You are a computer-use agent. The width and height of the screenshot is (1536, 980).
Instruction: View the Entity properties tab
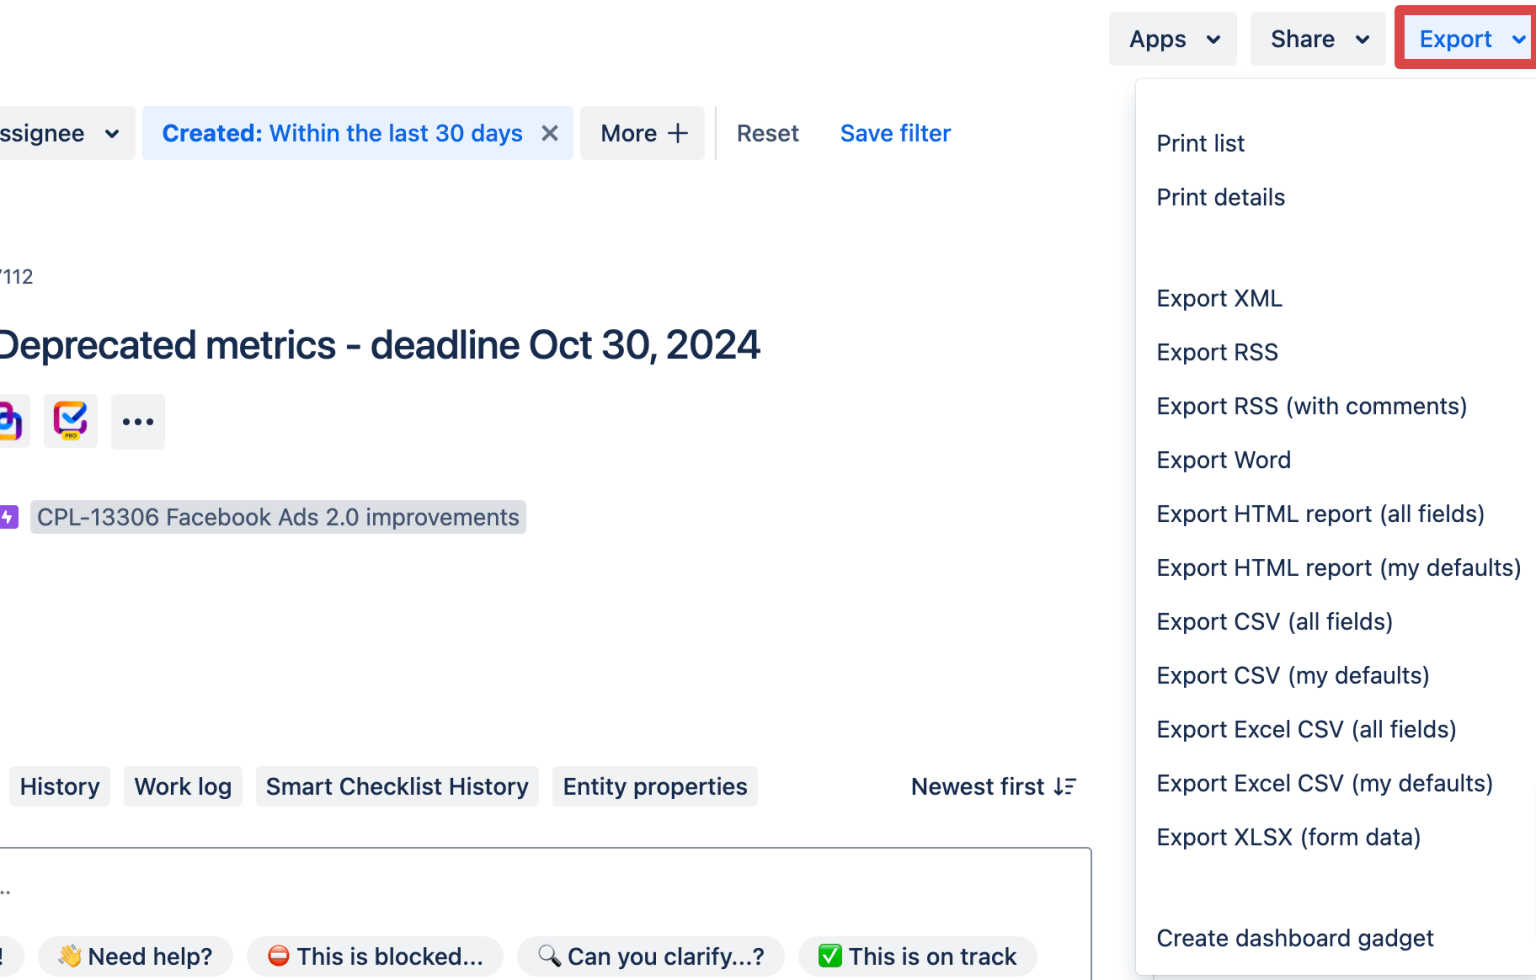654,786
